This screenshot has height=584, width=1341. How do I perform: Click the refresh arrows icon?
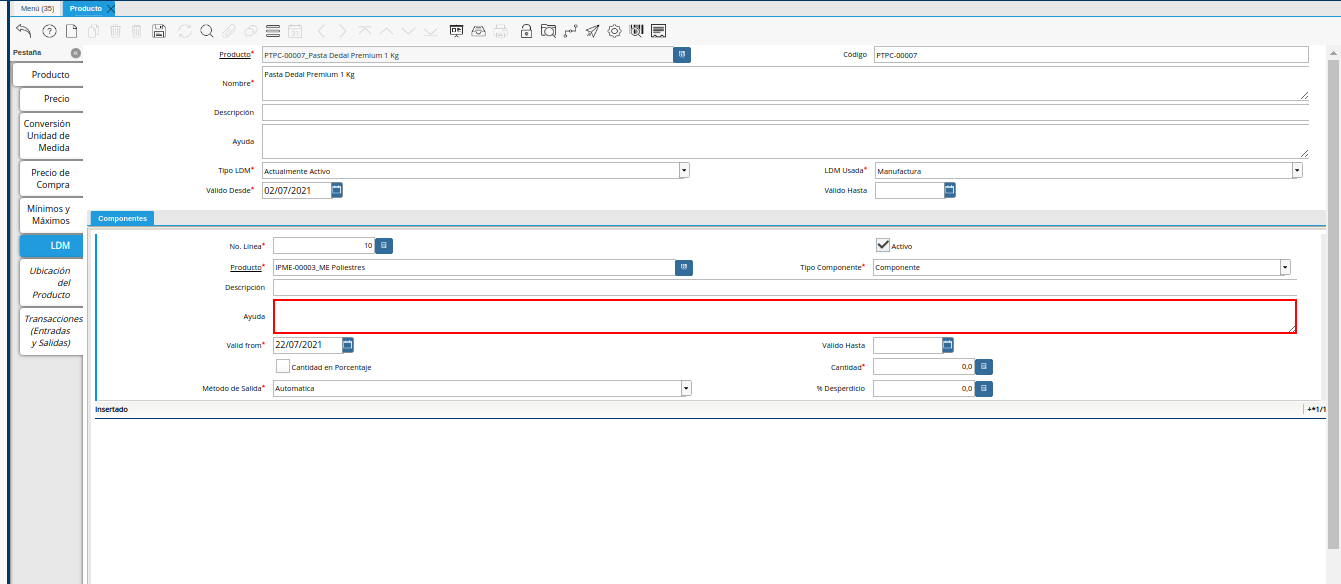pos(185,31)
